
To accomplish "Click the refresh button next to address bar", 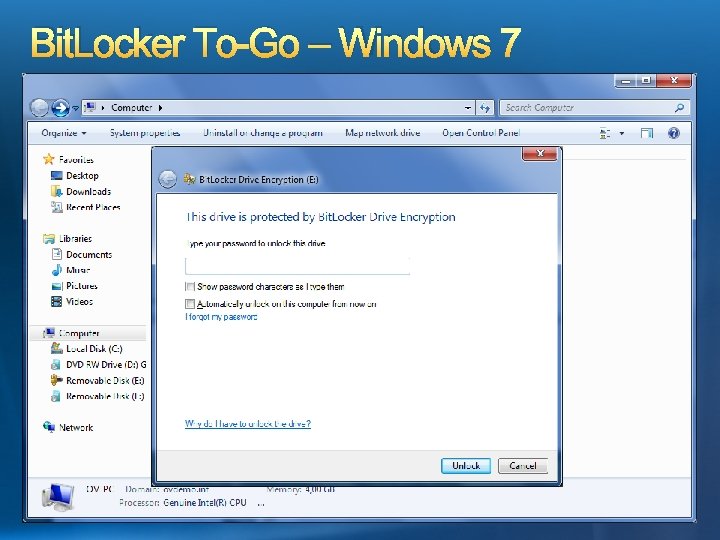I will pyautogui.click(x=485, y=108).
